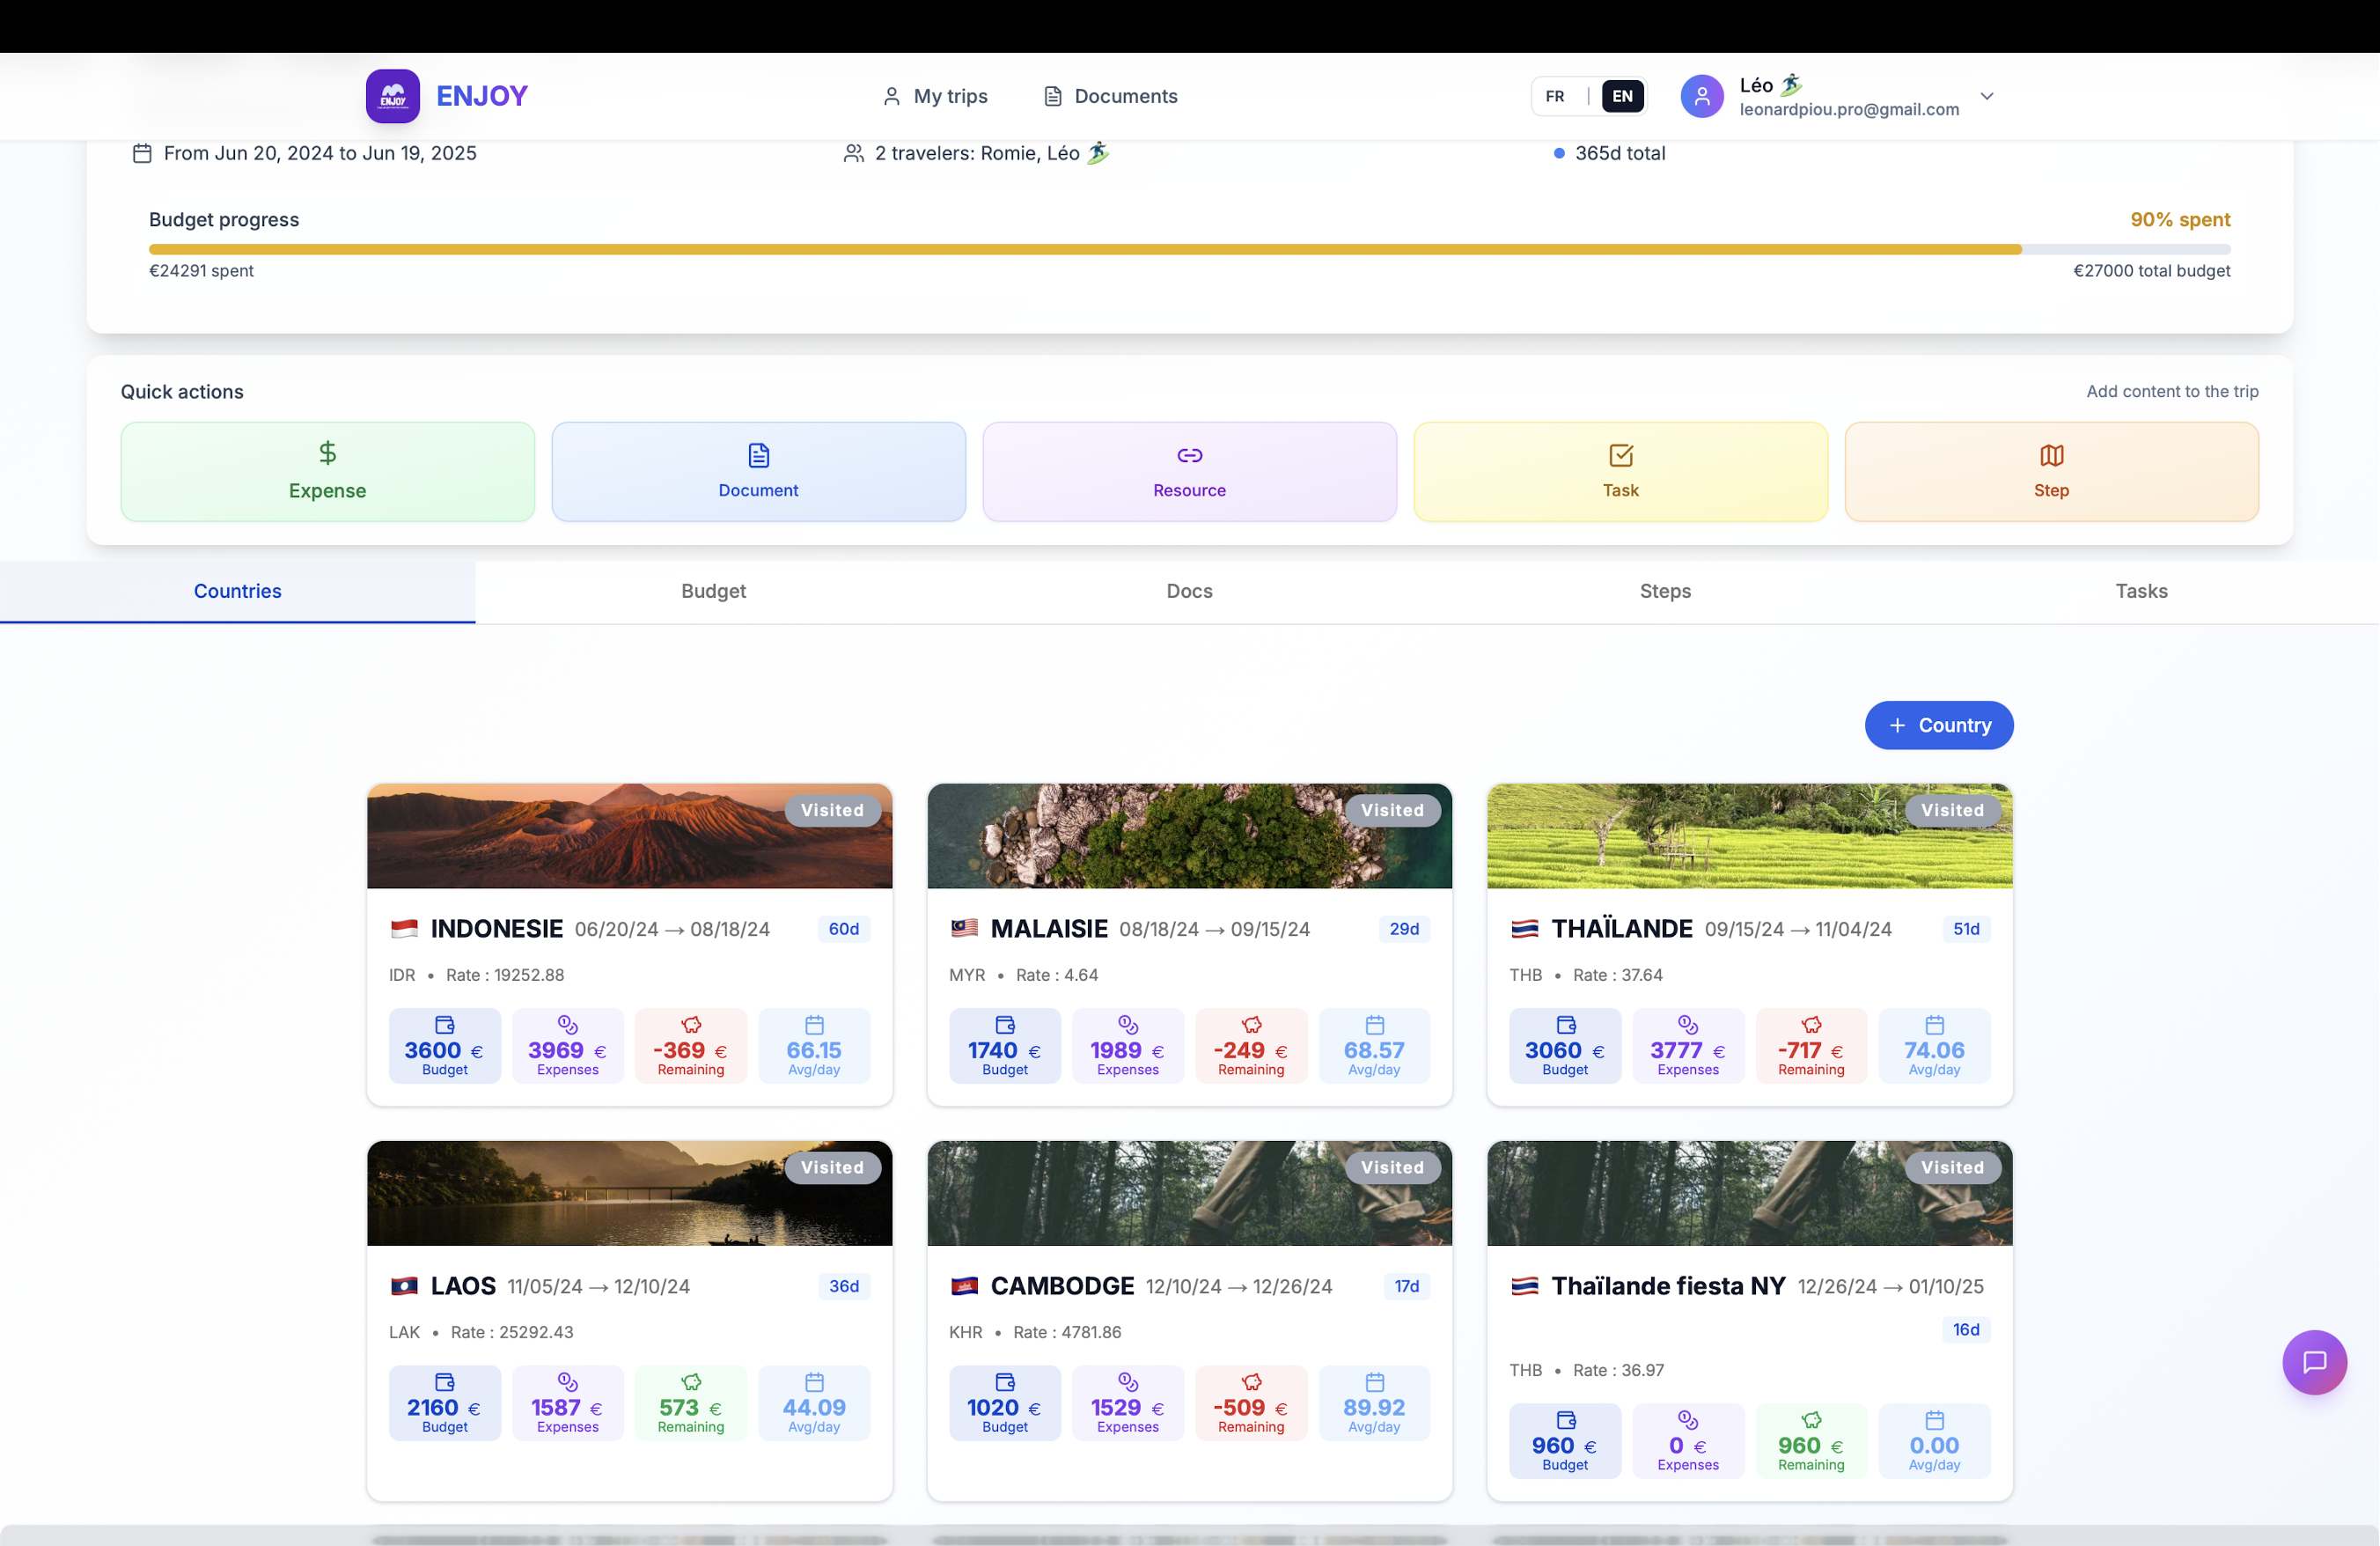Click the budget progress bar
The image size is (2380, 1546).
click(x=1189, y=249)
